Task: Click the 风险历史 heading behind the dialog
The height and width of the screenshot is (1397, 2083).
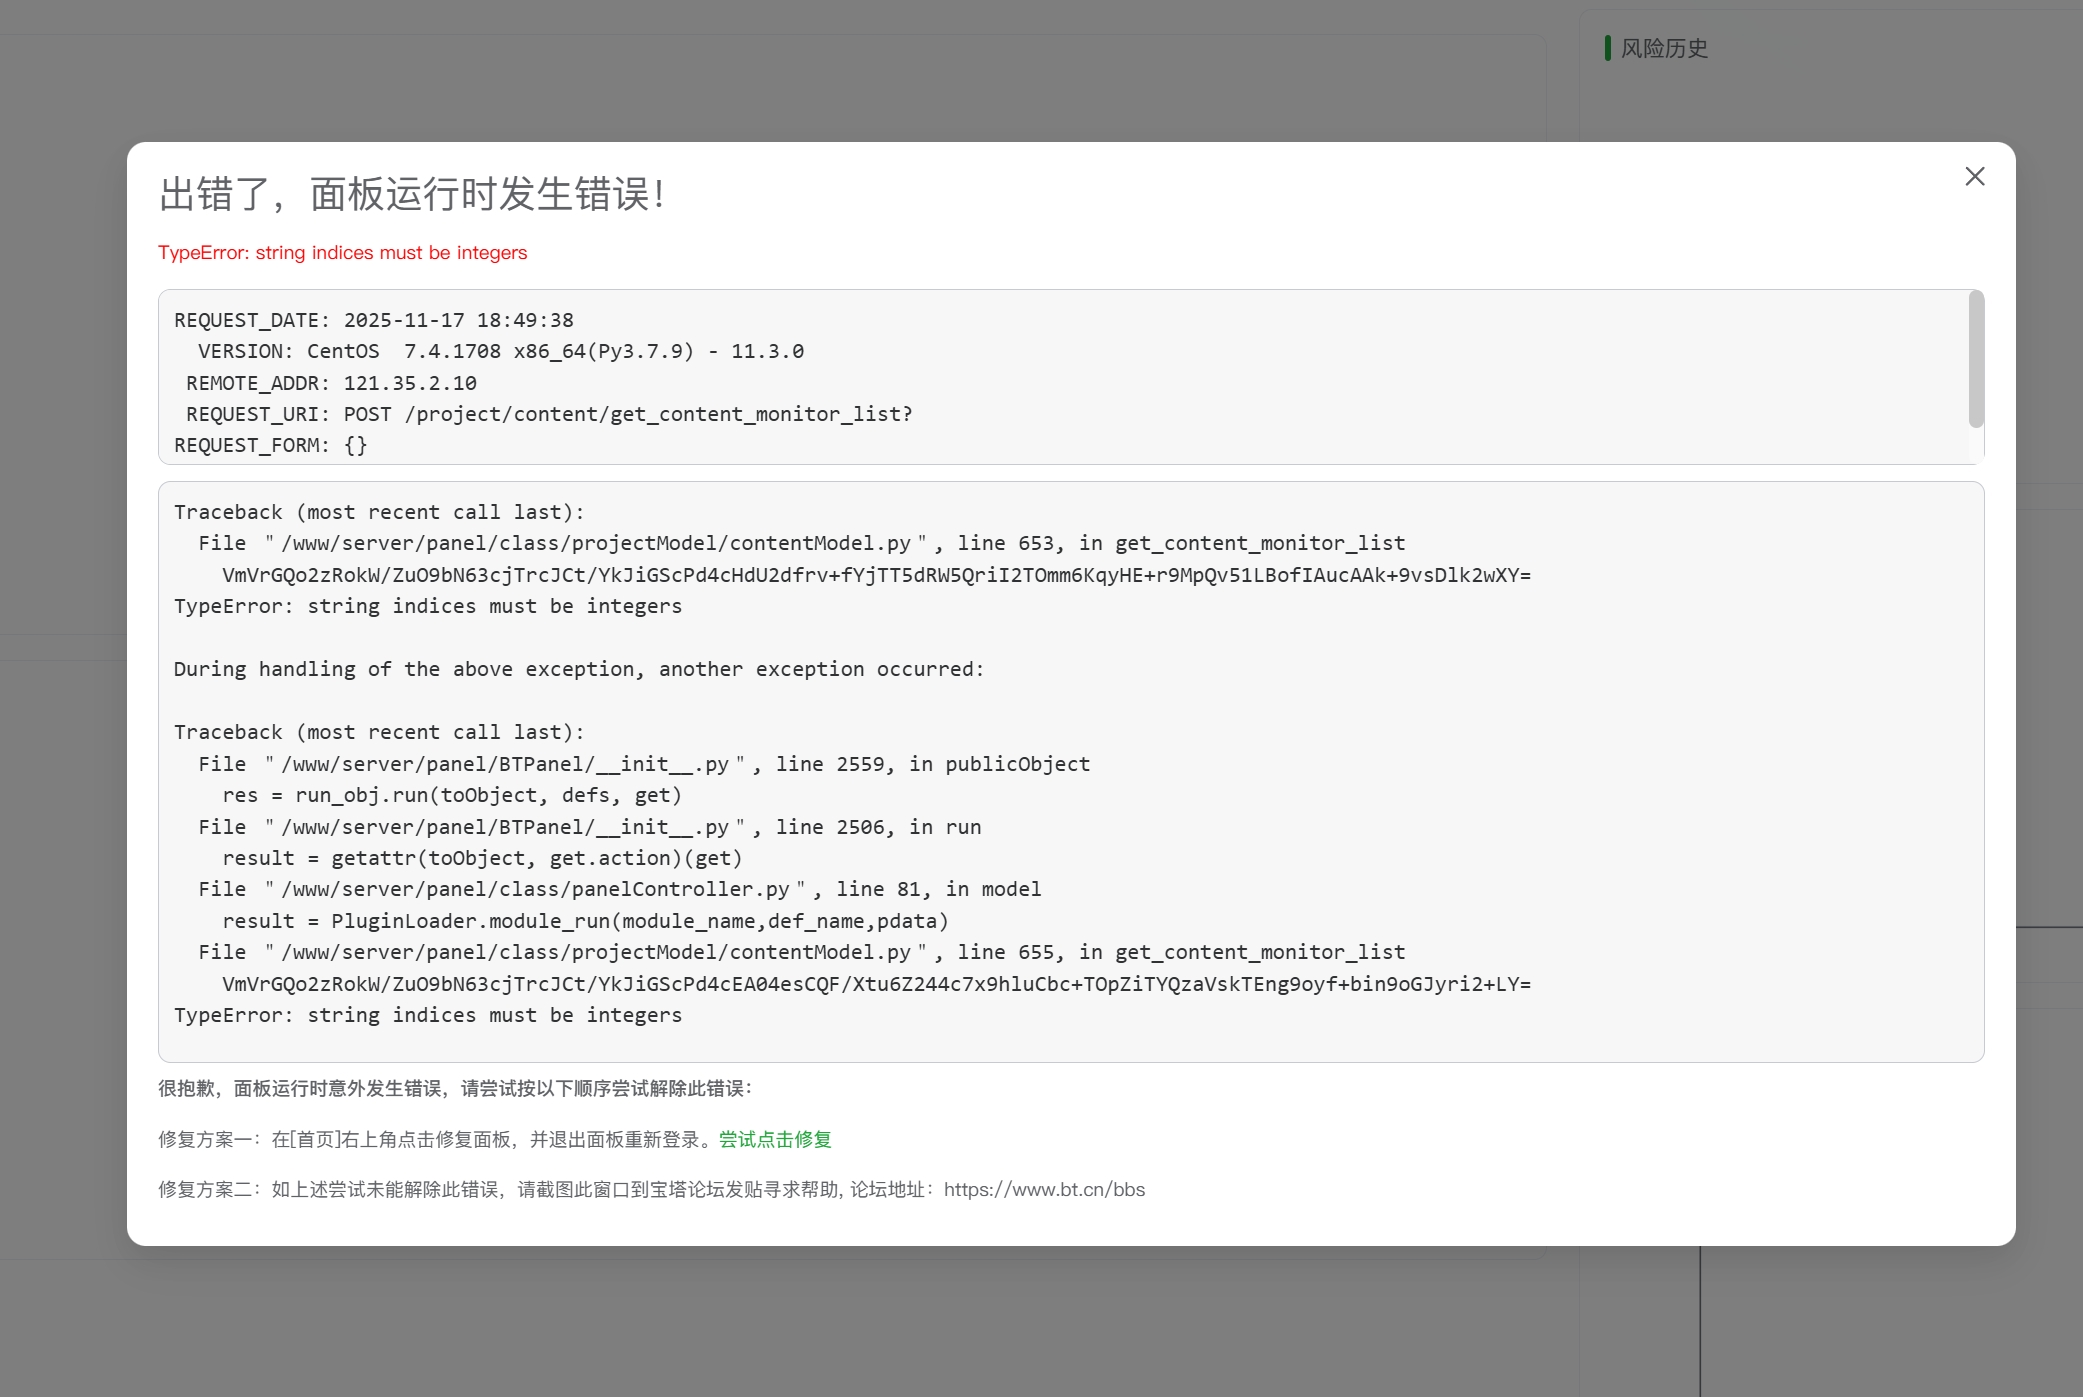Action: [x=1663, y=48]
